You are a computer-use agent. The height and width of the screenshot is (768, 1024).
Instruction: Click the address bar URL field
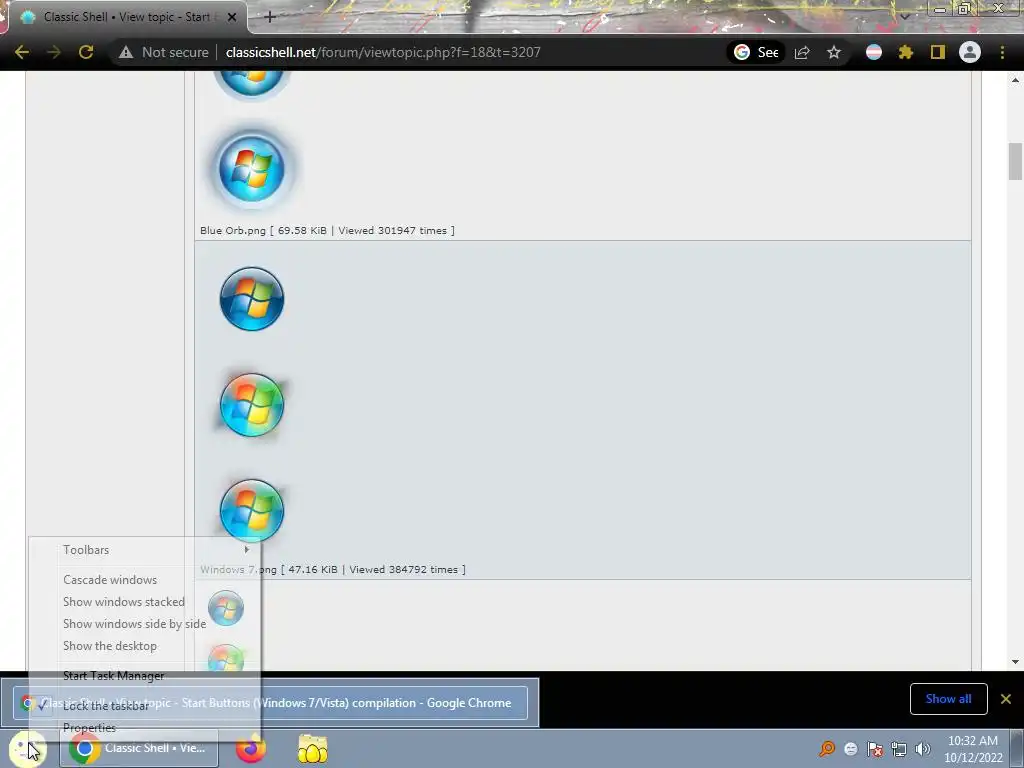tap(383, 52)
